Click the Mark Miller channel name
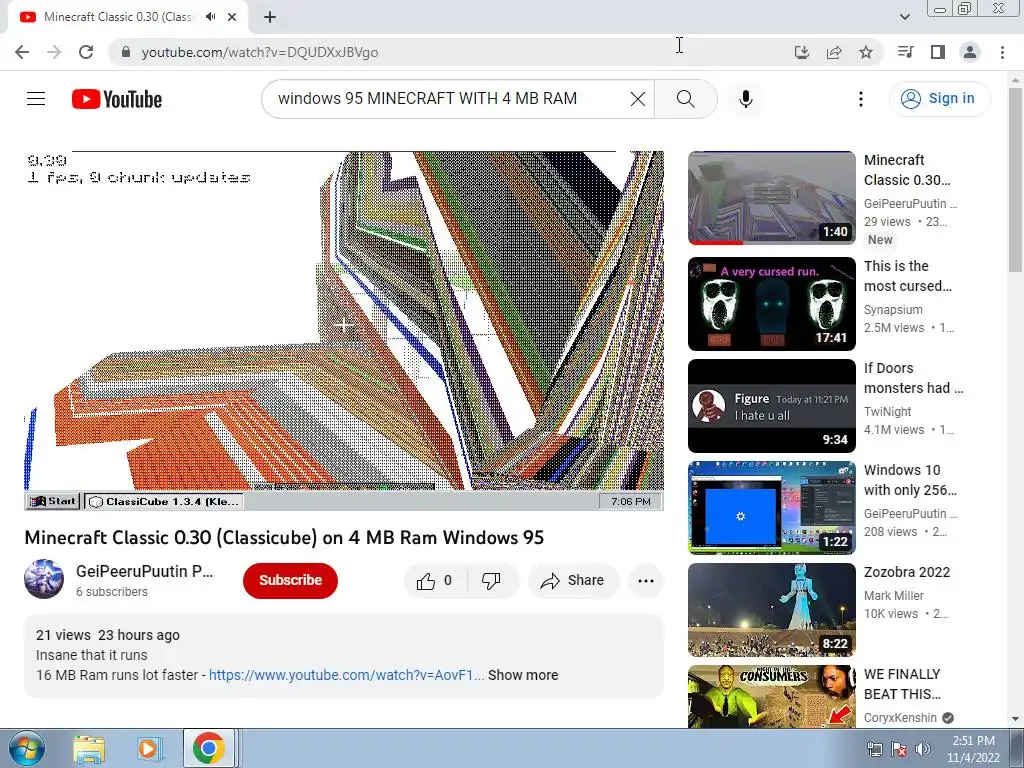The height and width of the screenshot is (768, 1024). (x=894, y=596)
